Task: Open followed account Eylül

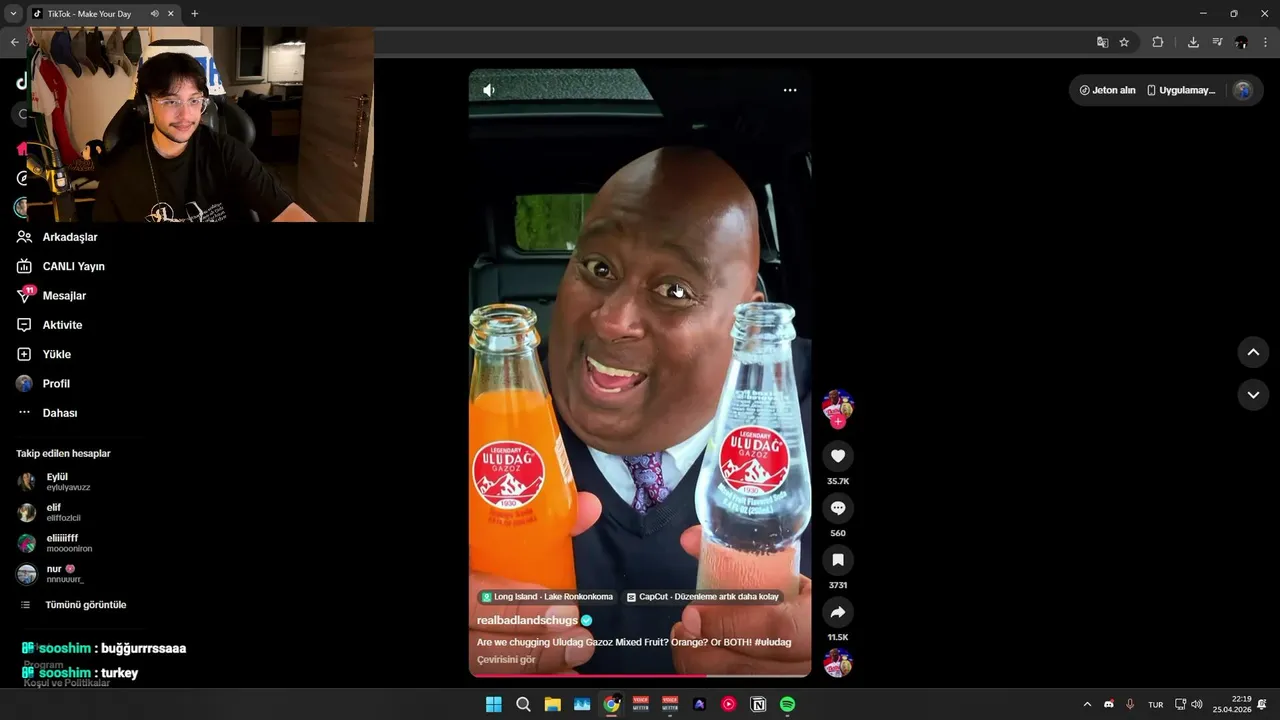Action: [x=54, y=482]
